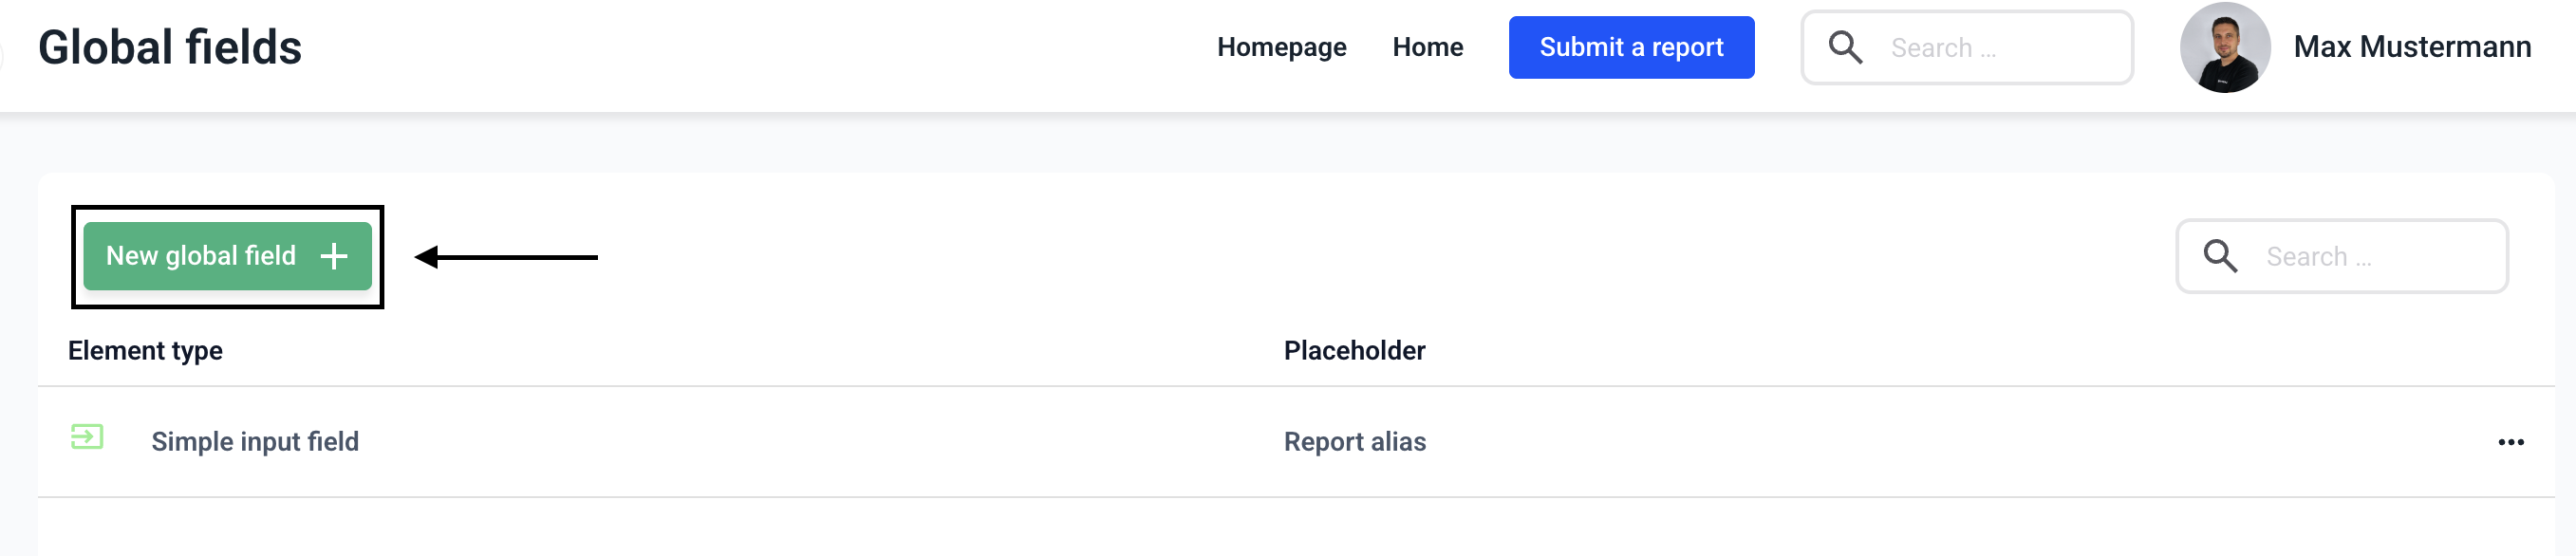The image size is (2576, 556).
Task: Click the Global fields page title
Action: (x=170, y=47)
